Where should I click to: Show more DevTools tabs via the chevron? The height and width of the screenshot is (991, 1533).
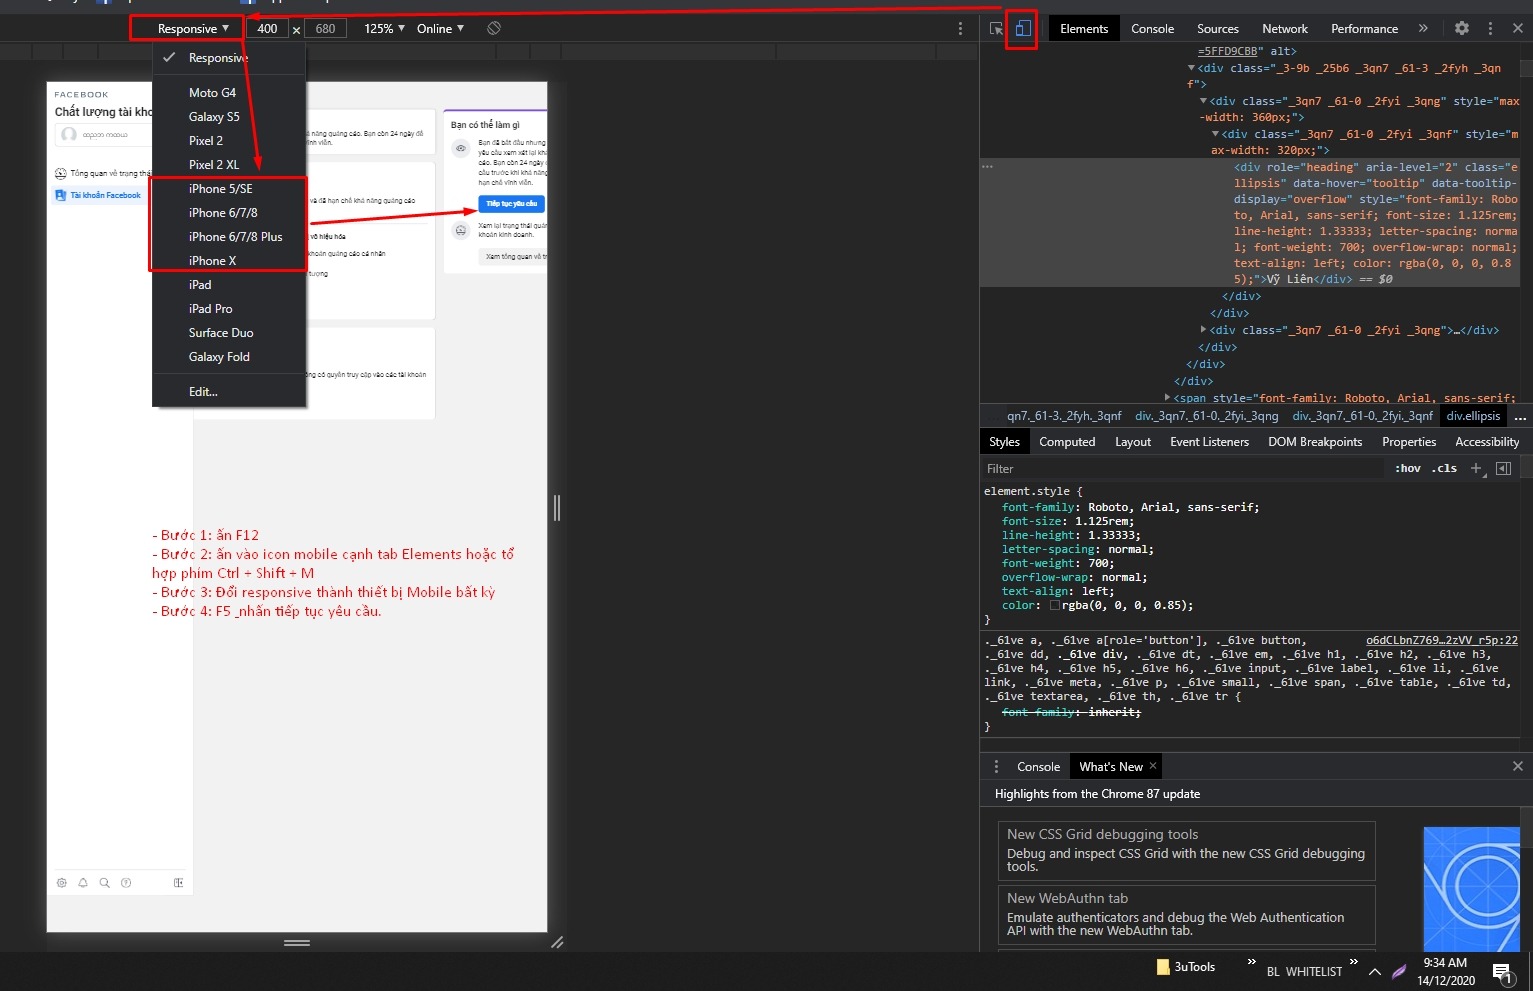click(x=1423, y=29)
